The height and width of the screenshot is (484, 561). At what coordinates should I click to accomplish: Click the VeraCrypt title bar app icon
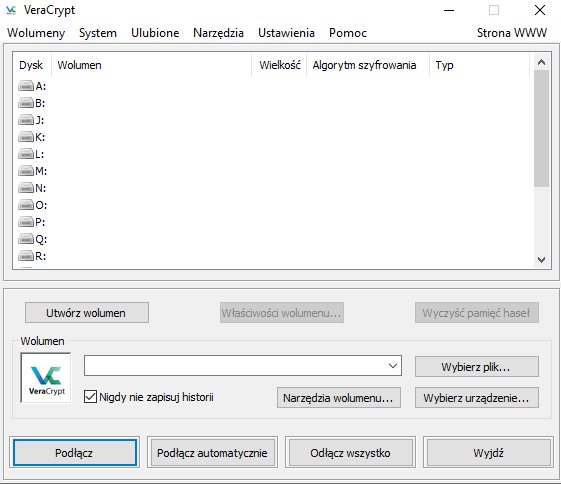[x=11, y=10]
